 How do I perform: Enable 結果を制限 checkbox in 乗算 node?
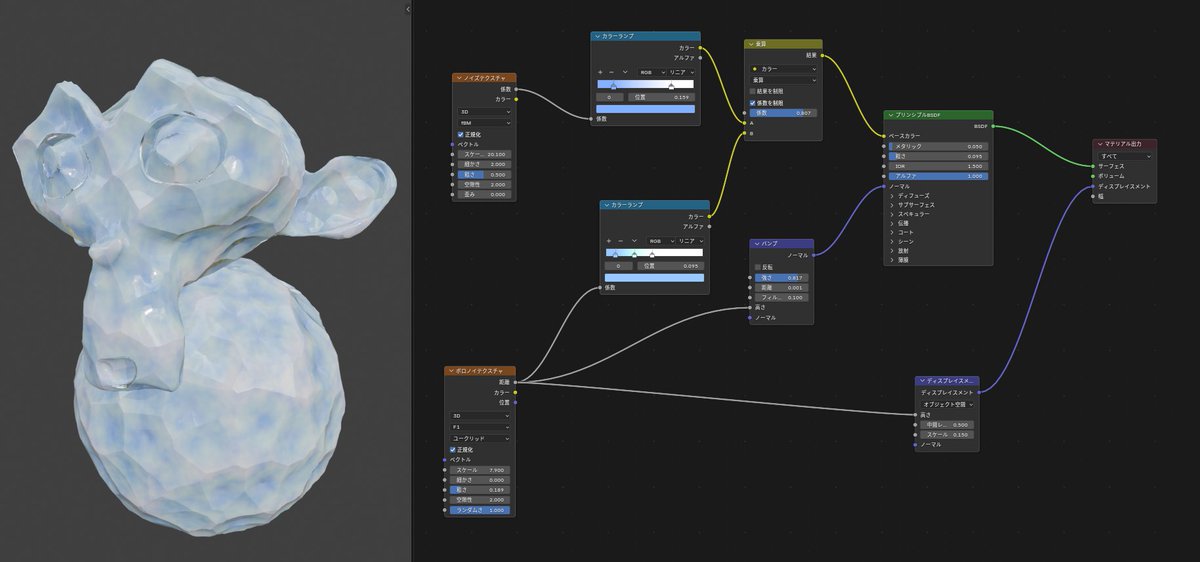click(x=753, y=91)
